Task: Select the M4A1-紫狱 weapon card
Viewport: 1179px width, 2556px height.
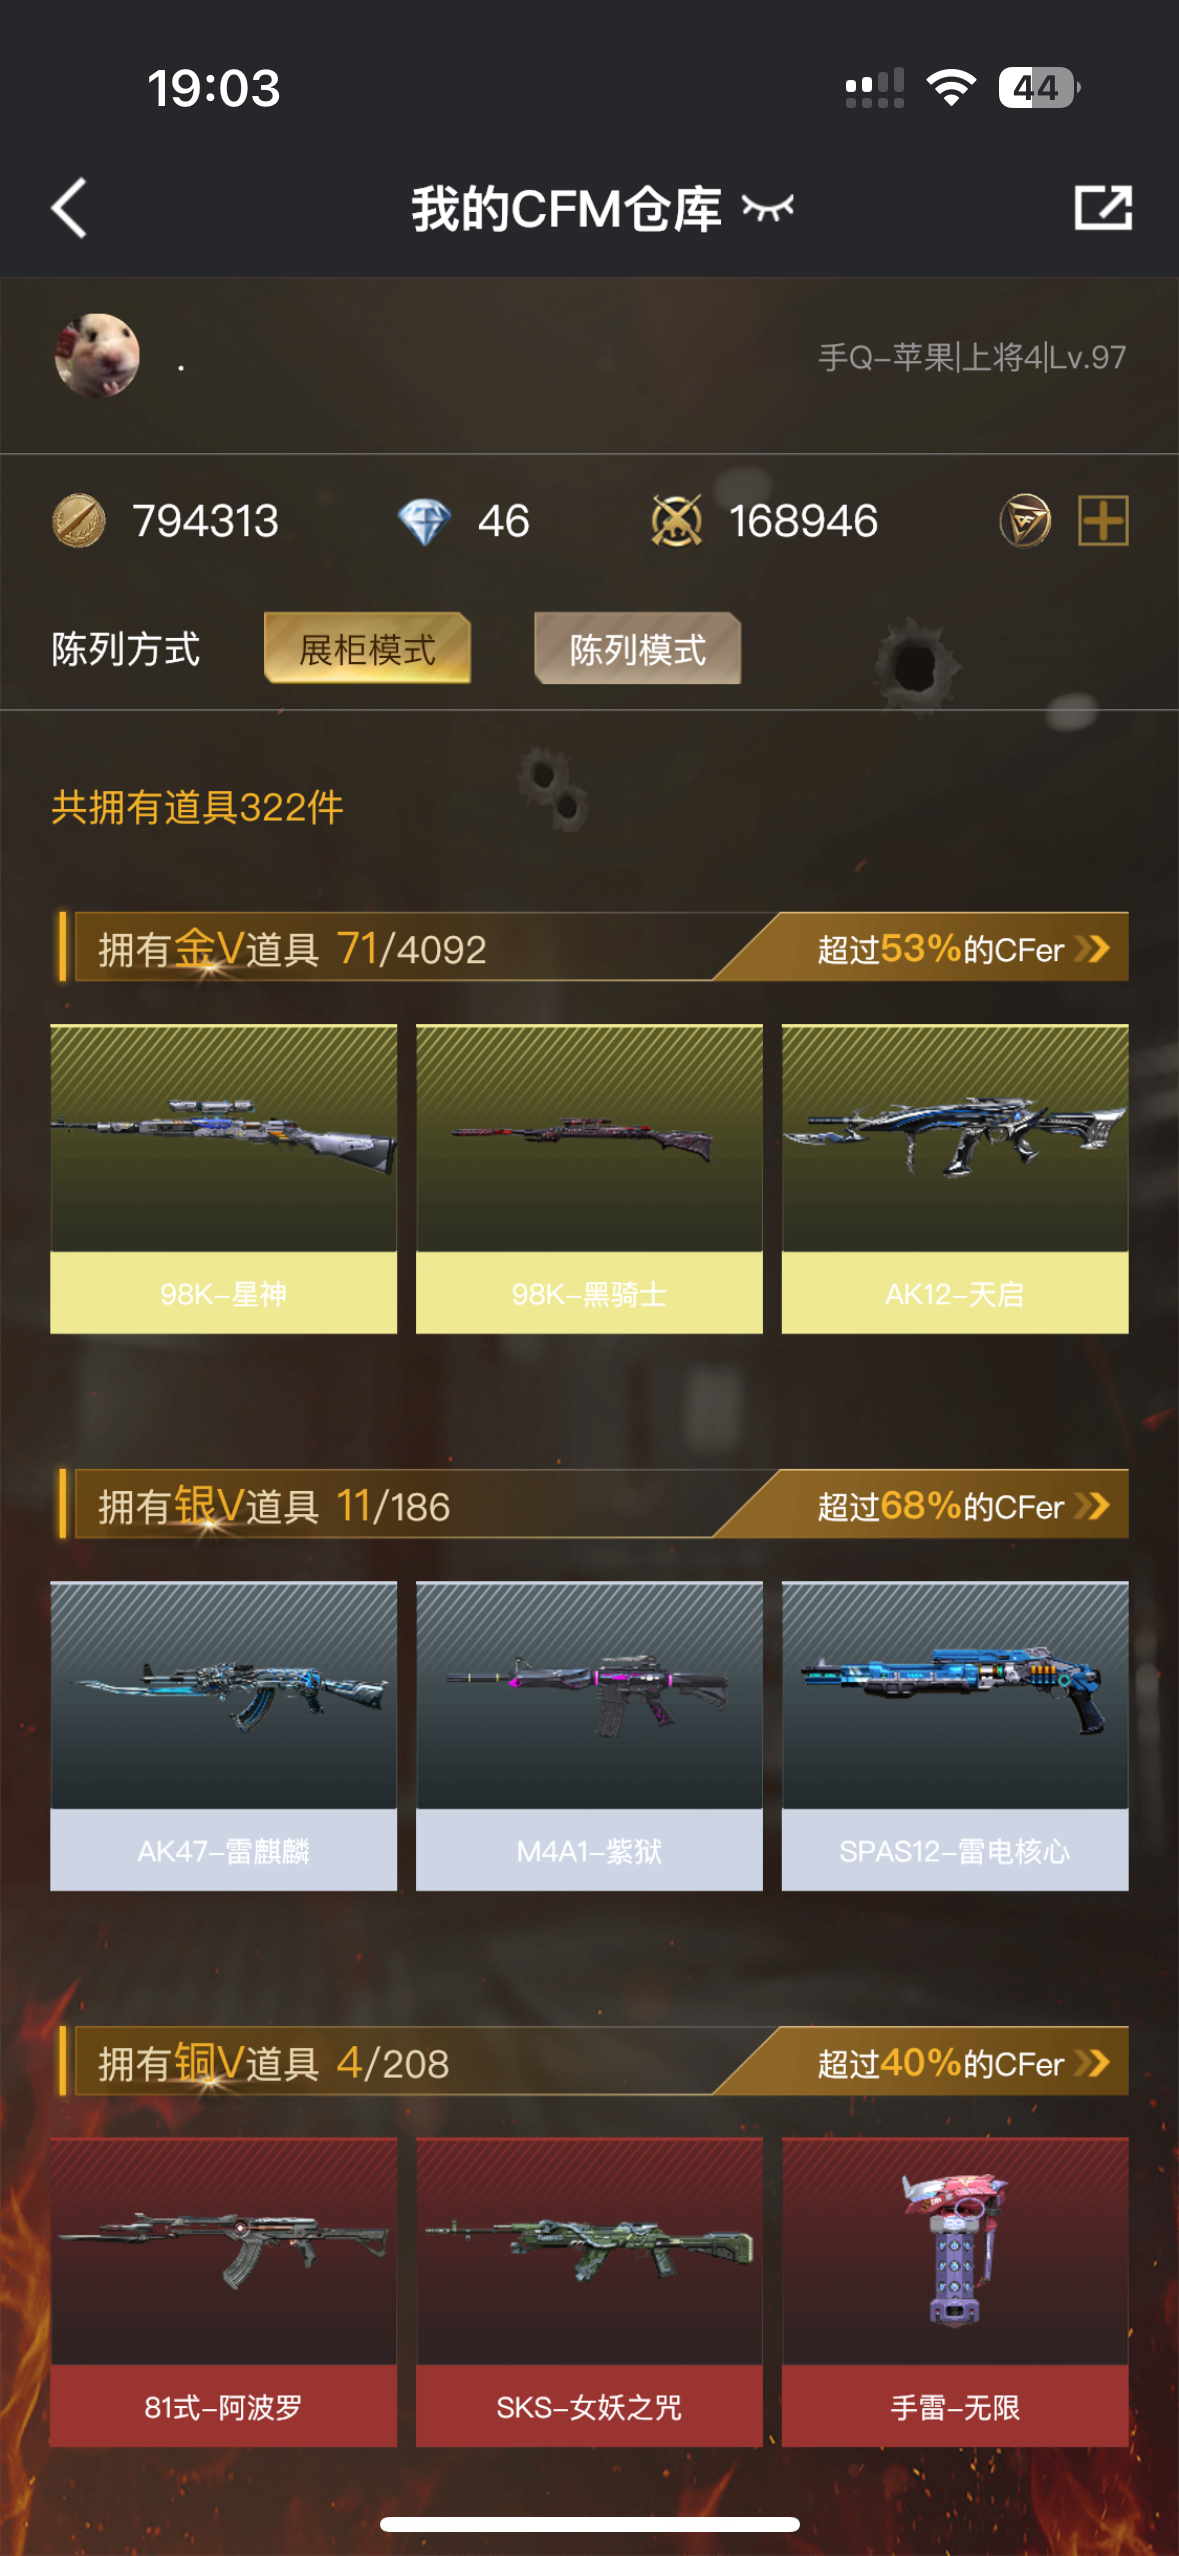Action: click(589, 1736)
